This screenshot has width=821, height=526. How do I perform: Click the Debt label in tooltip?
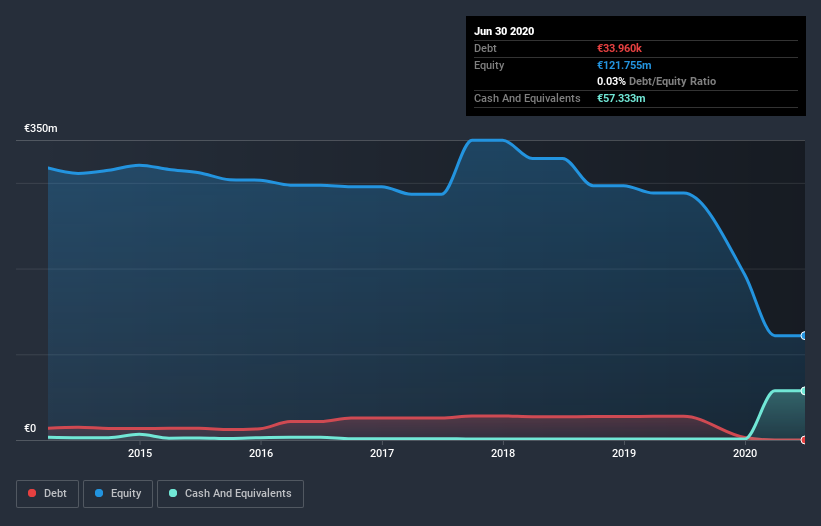(485, 48)
